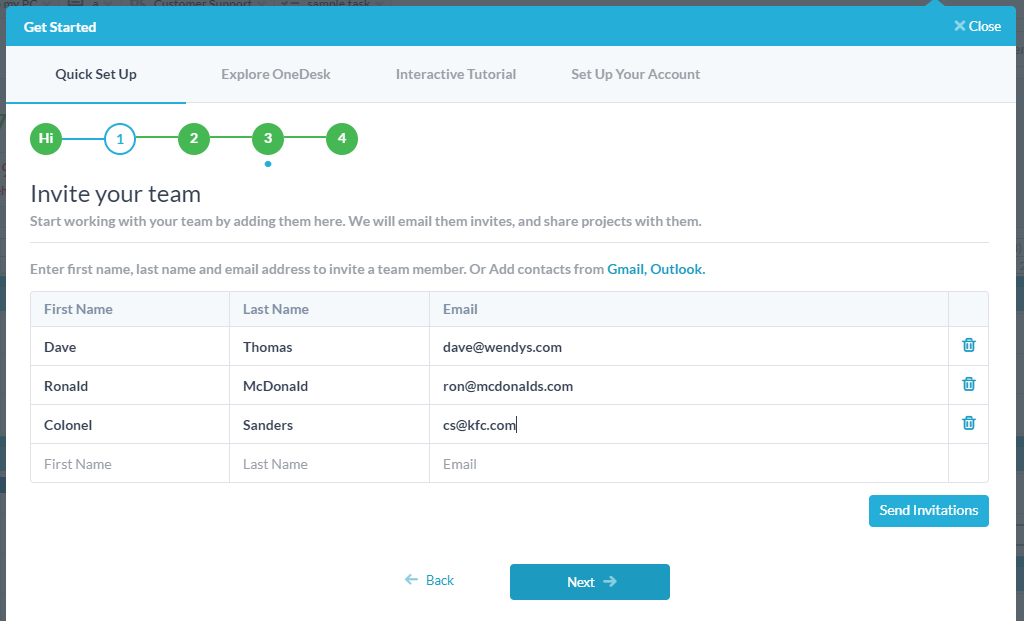Delete Colonel Sanders from the invite list
This screenshot has width=1024, height=621.
[x=968, y=422]
